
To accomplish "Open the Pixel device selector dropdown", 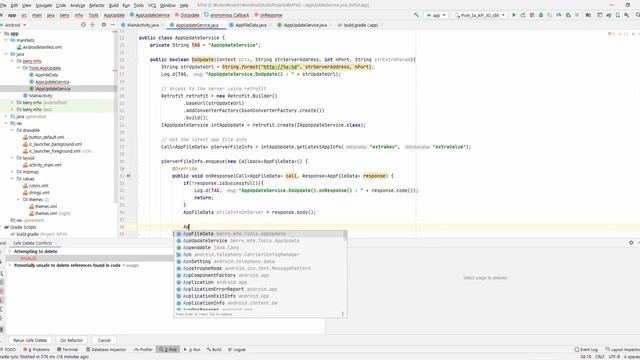I will pyautogui.click(x=480, y=15).
